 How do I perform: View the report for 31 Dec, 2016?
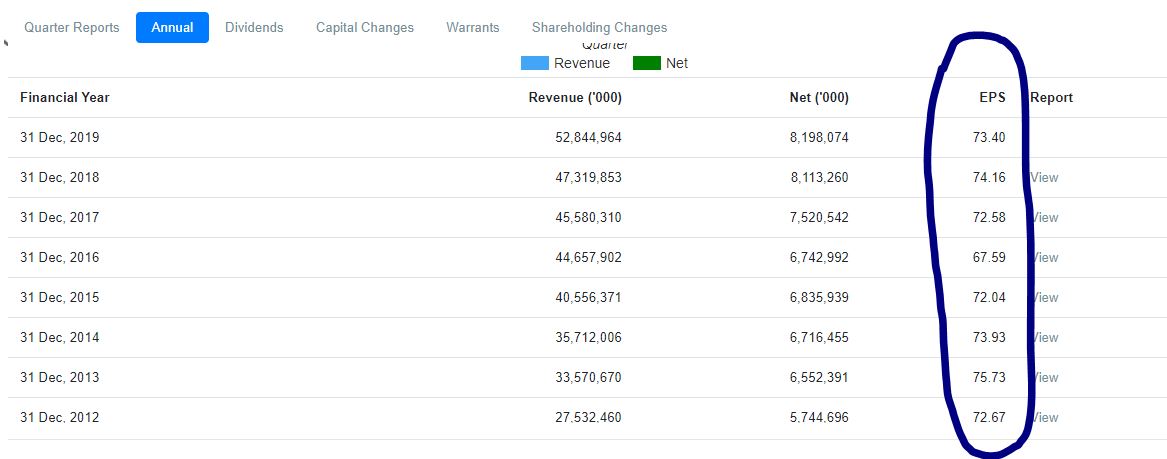pos(1045,258)
